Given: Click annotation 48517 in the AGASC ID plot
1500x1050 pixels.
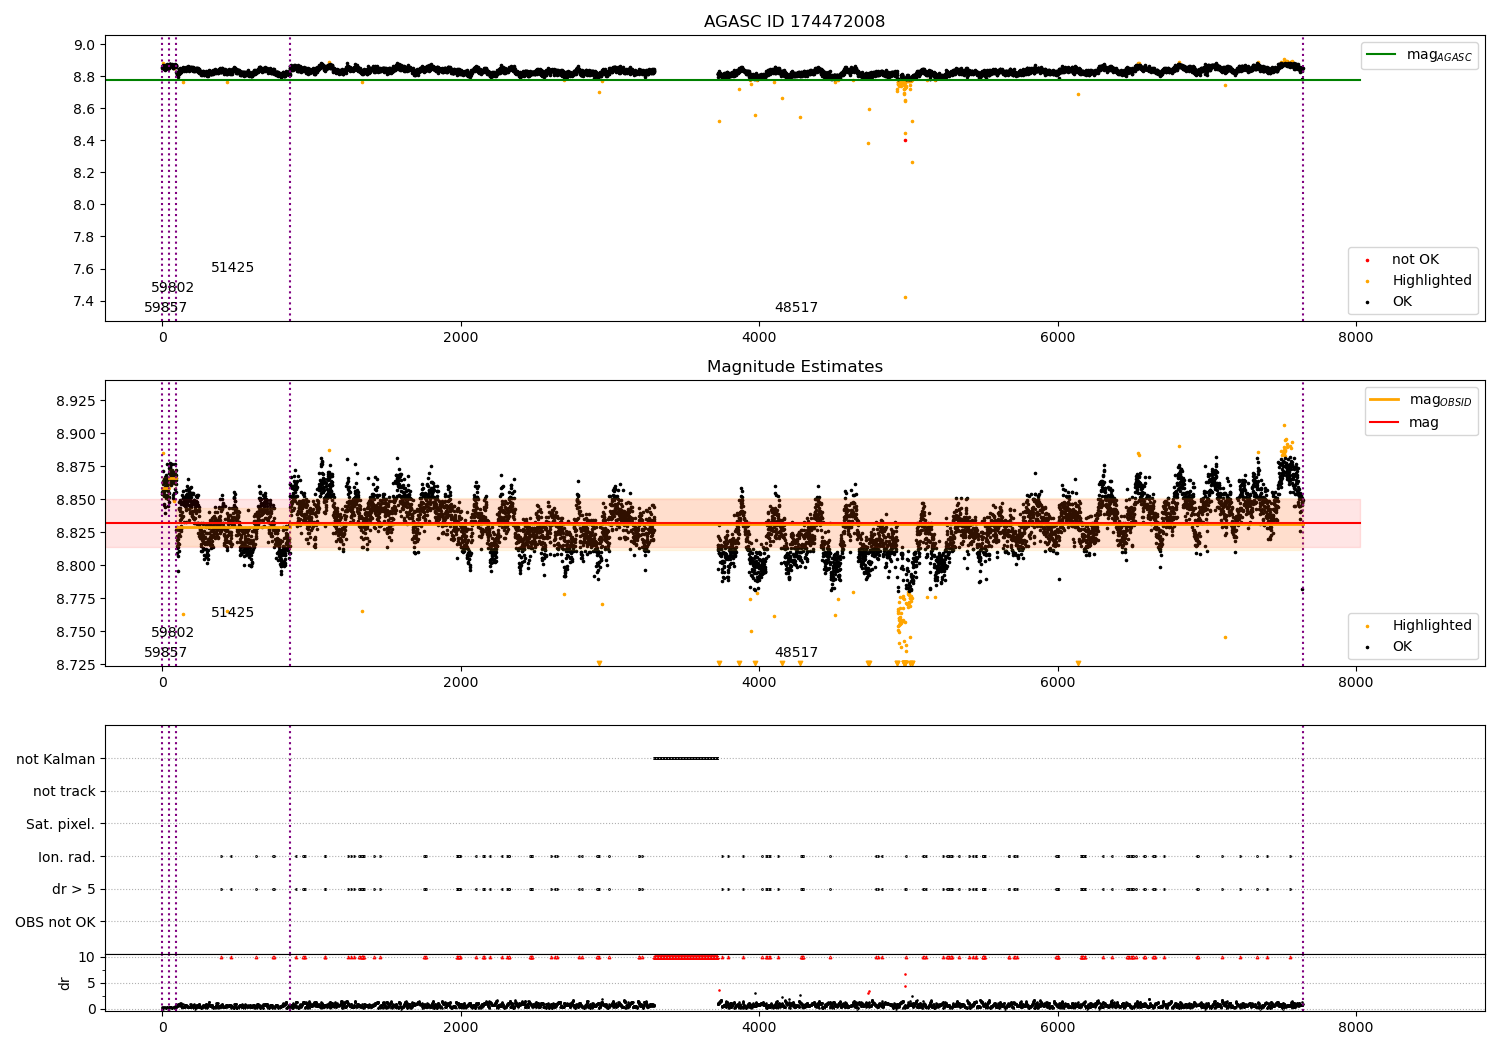Looking at the screenshot, I should [796, 308].
